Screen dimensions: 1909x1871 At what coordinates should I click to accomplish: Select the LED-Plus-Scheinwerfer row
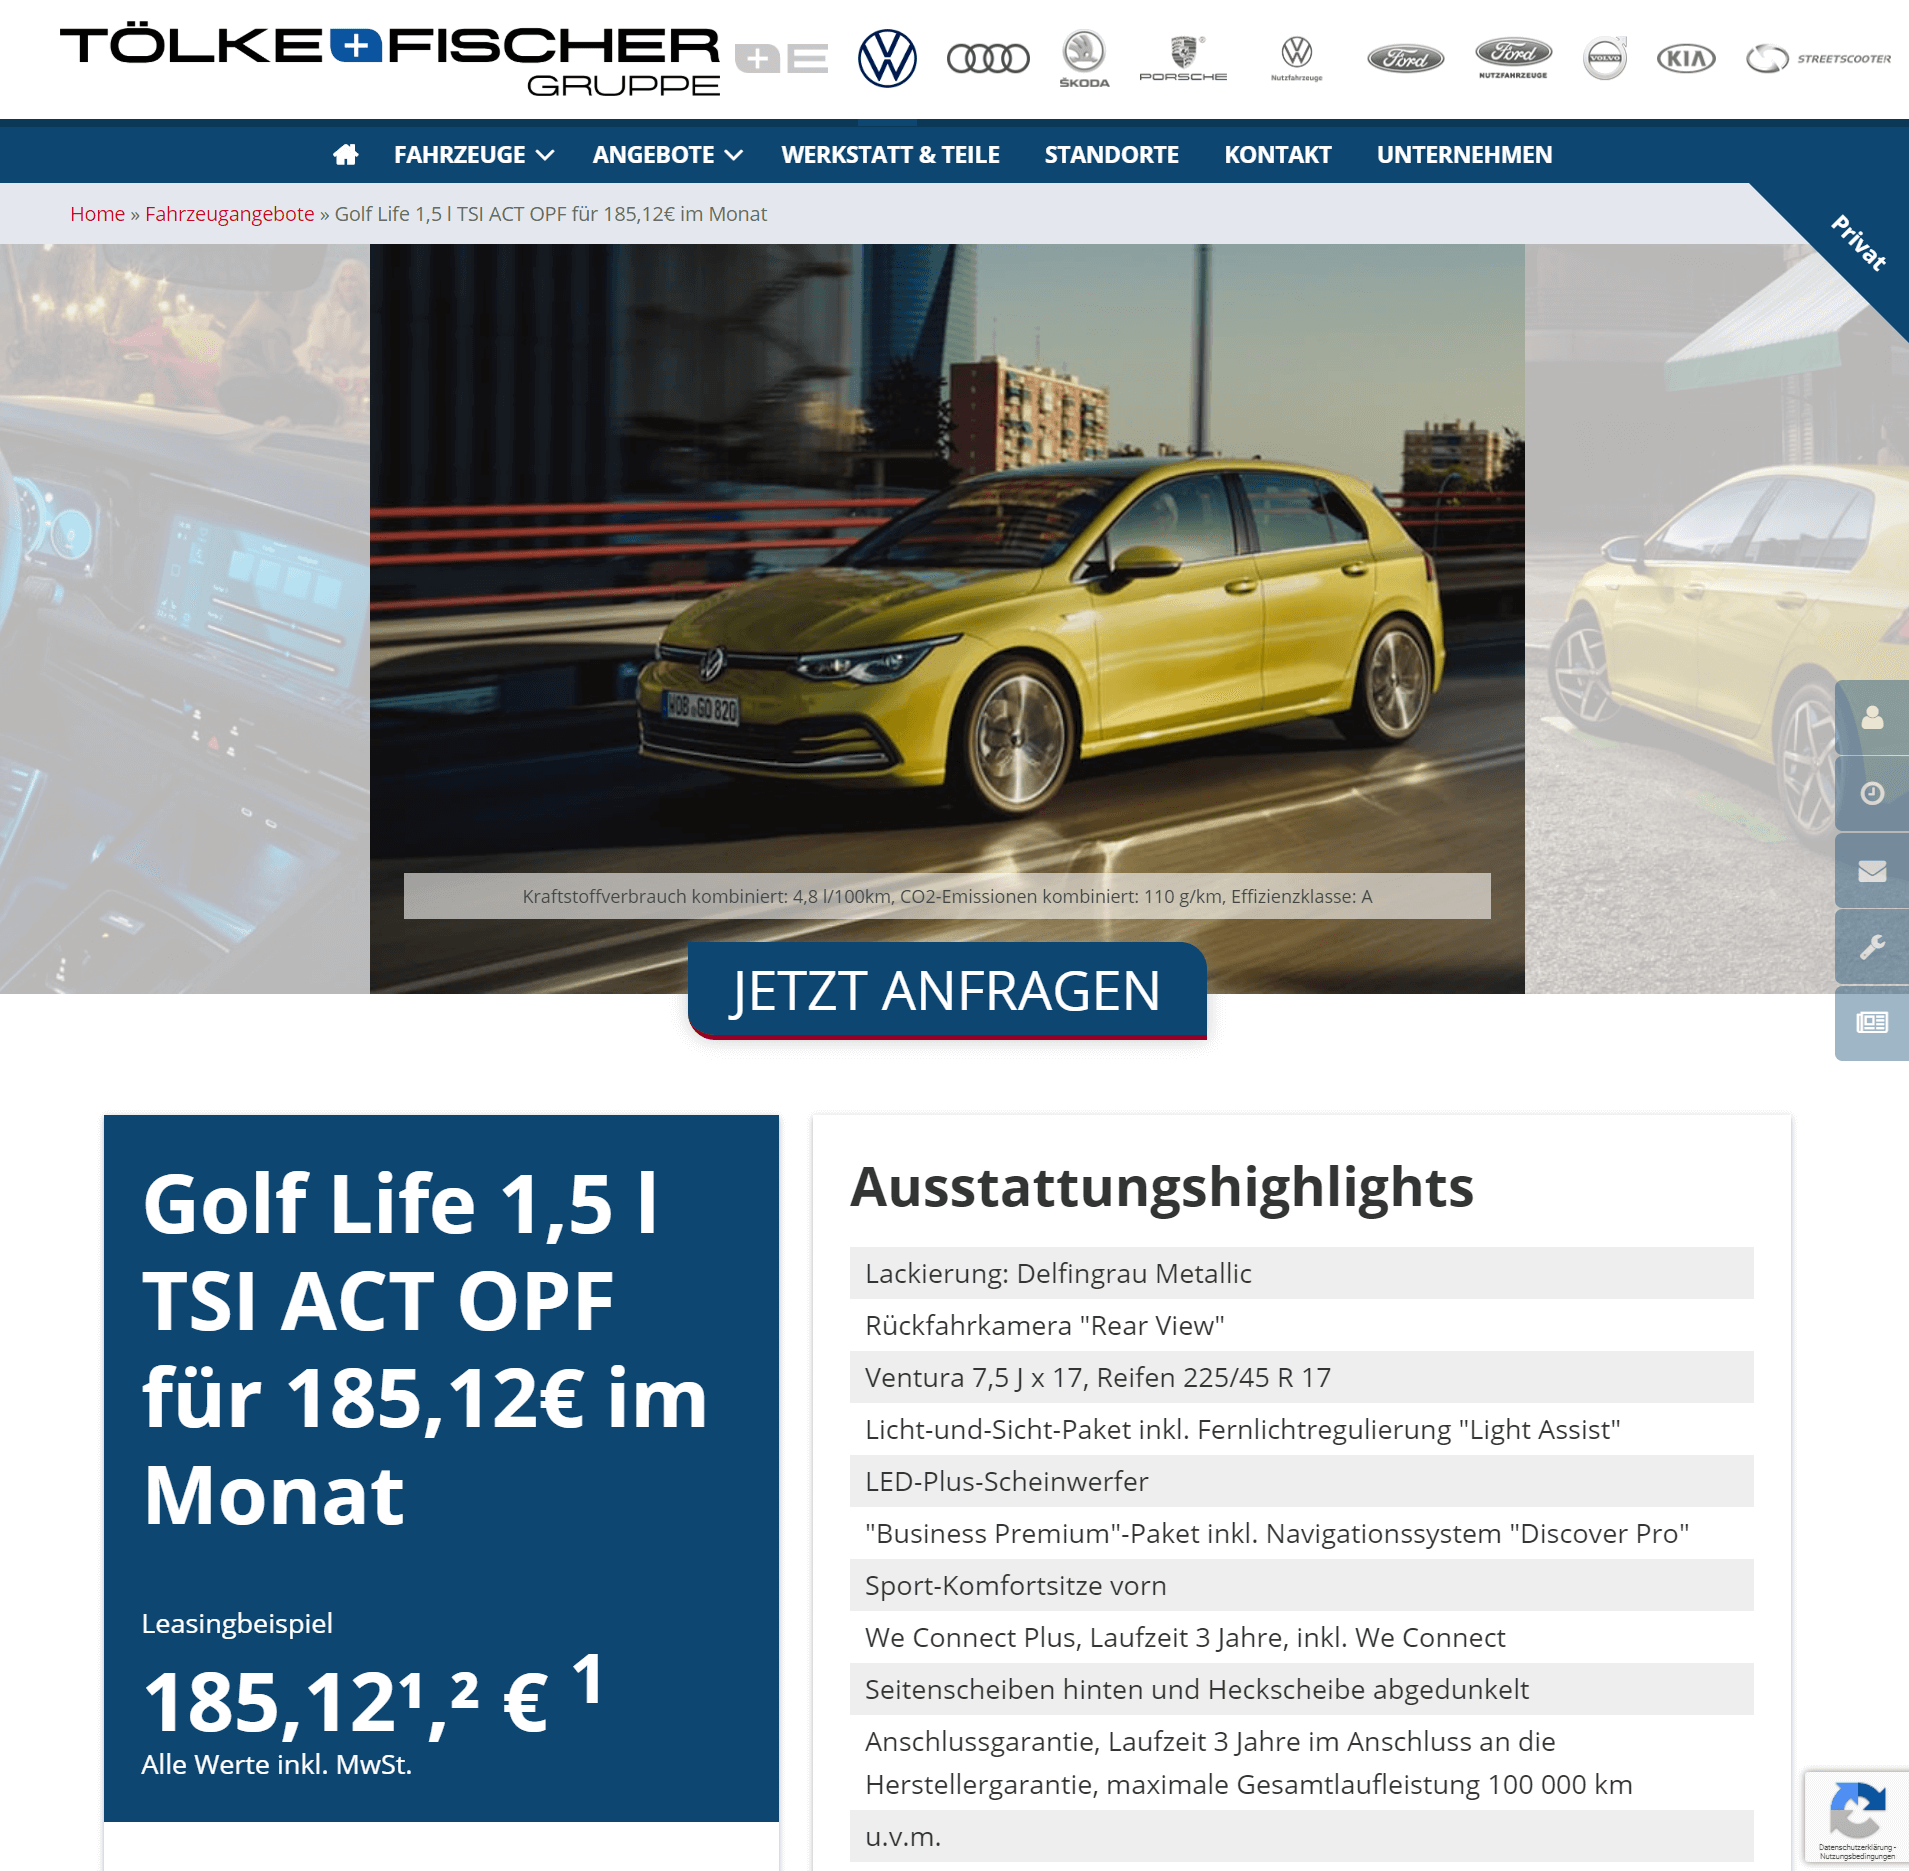pyautogui.click(x=1301, y=1481)
